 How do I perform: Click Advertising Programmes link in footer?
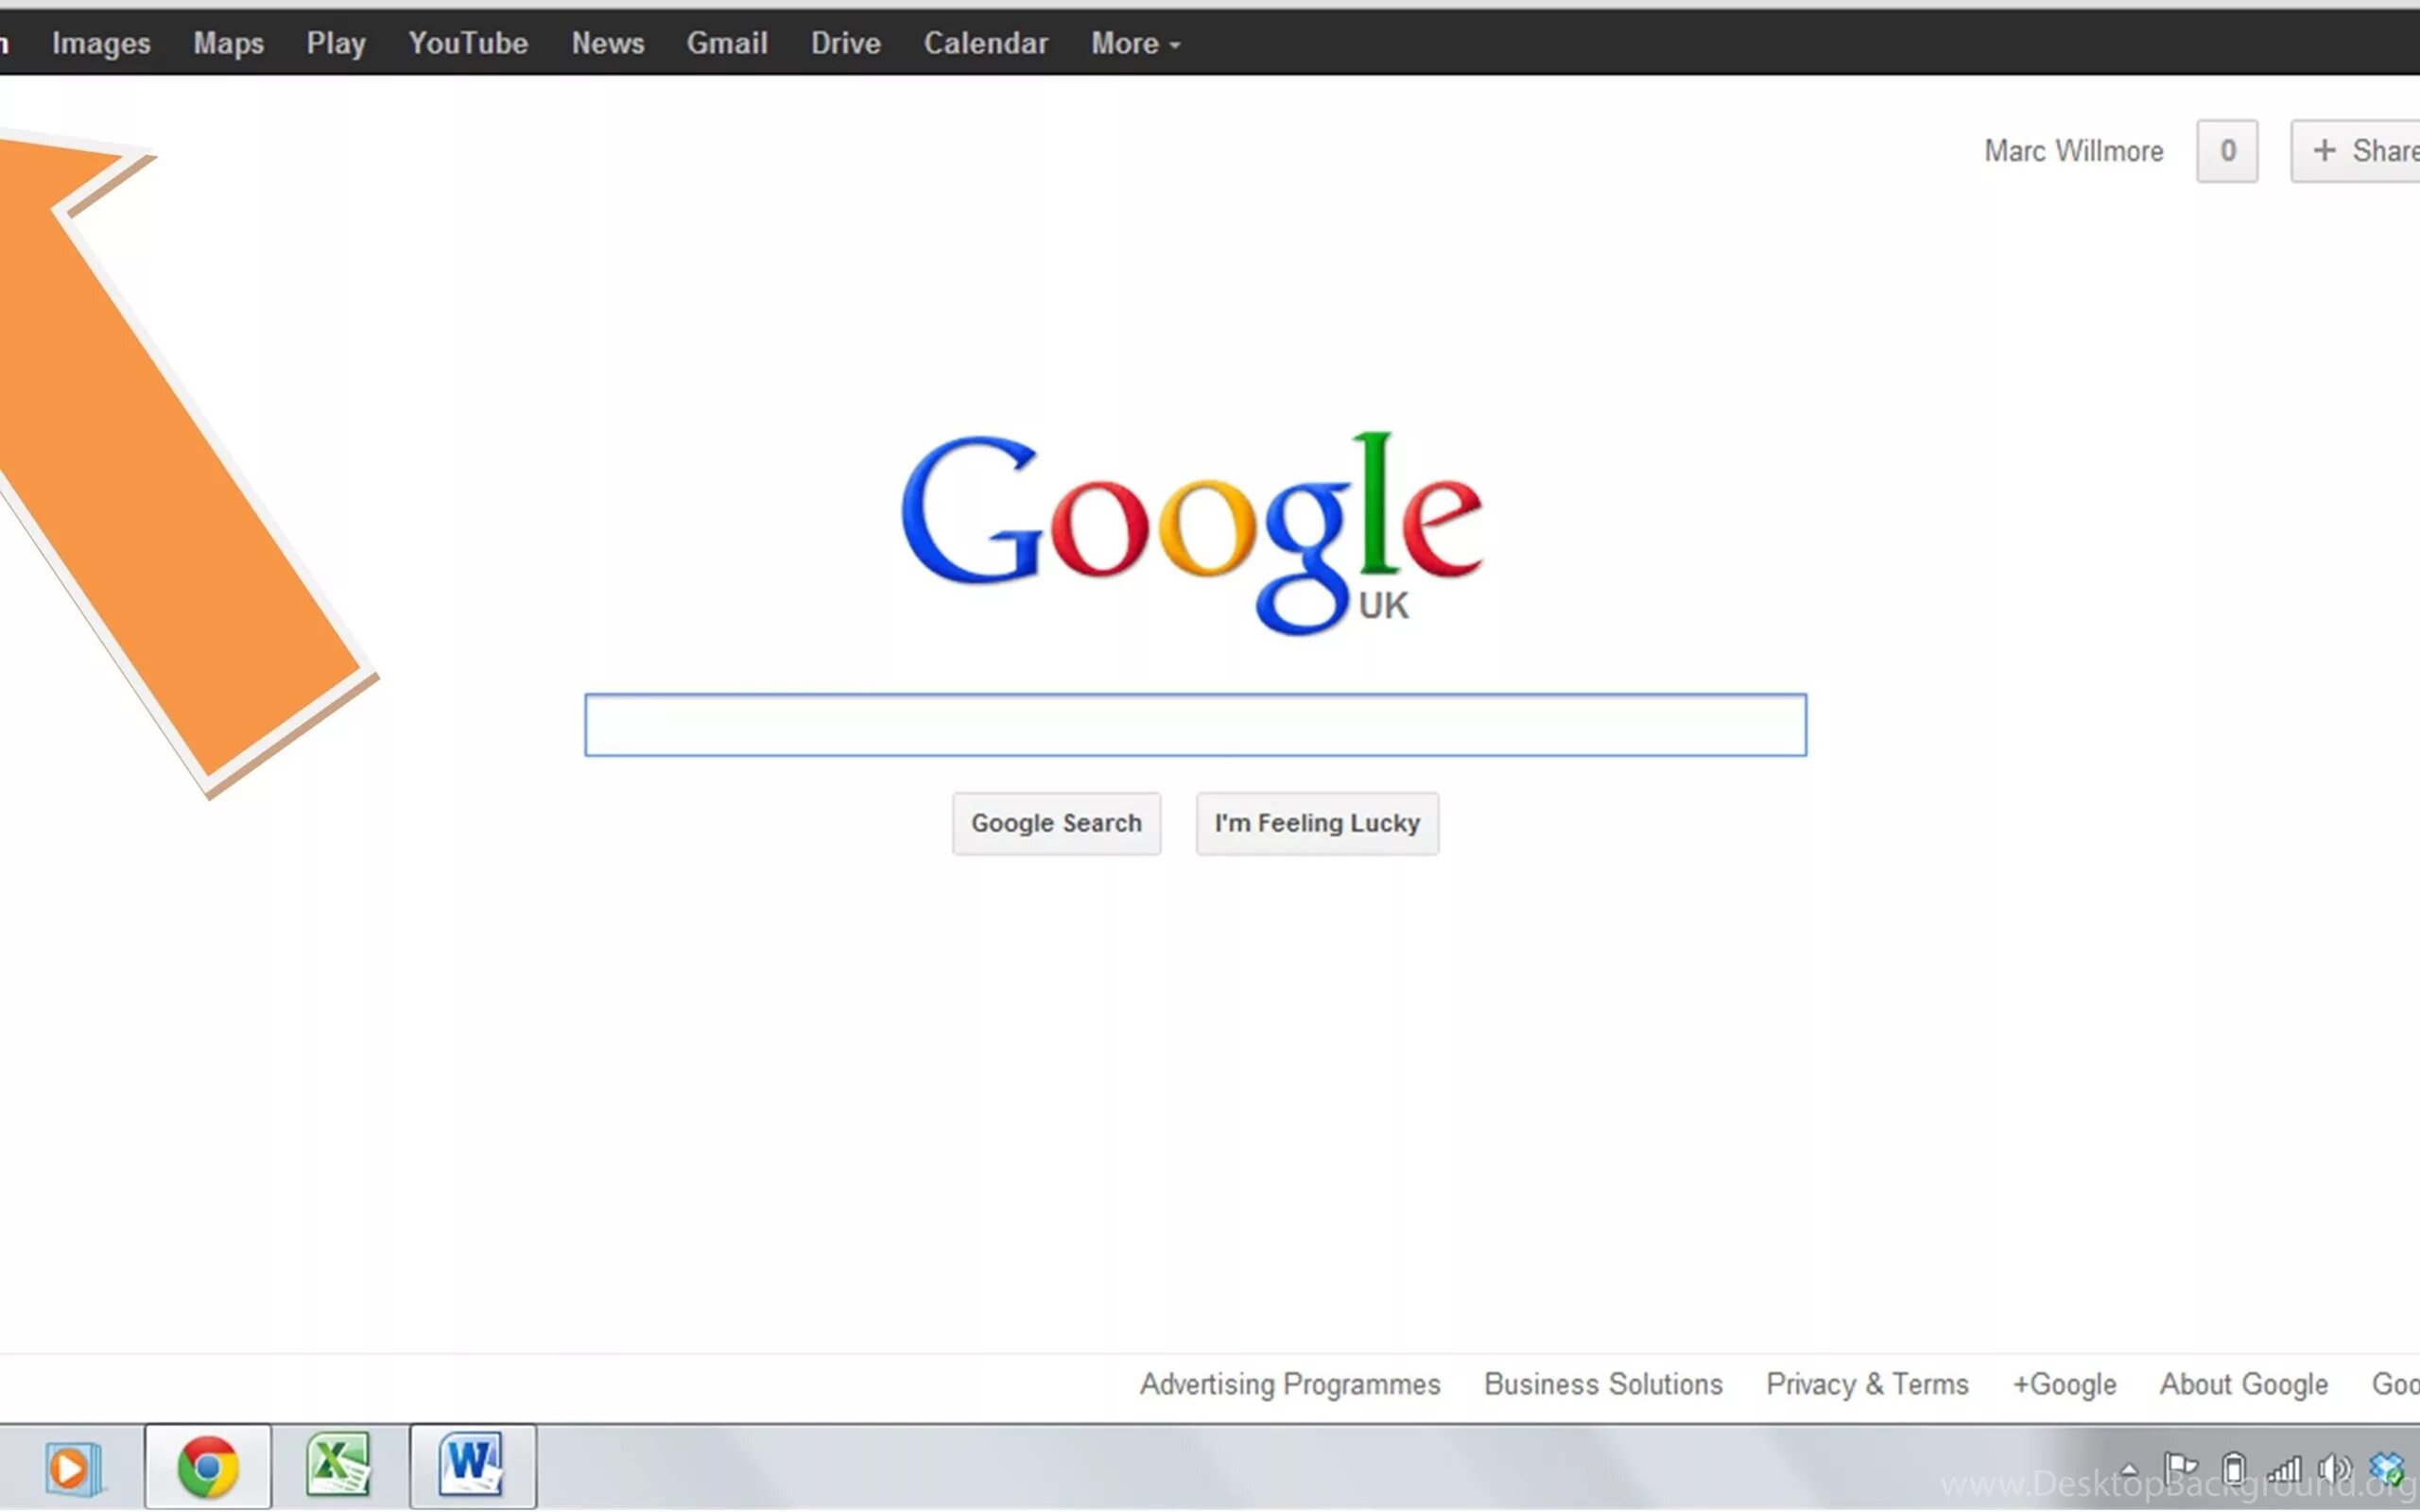1289,1383
